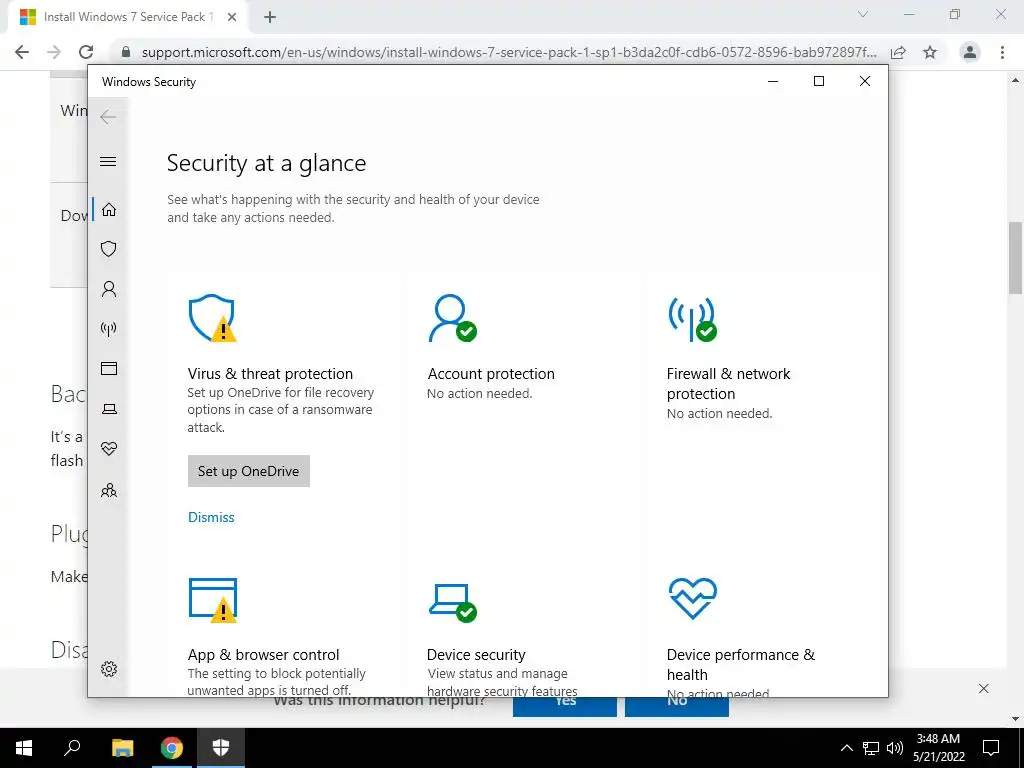Open a new Chrome tab
The width and height of the screenshot is (1024, 768).
click(270, 17)
